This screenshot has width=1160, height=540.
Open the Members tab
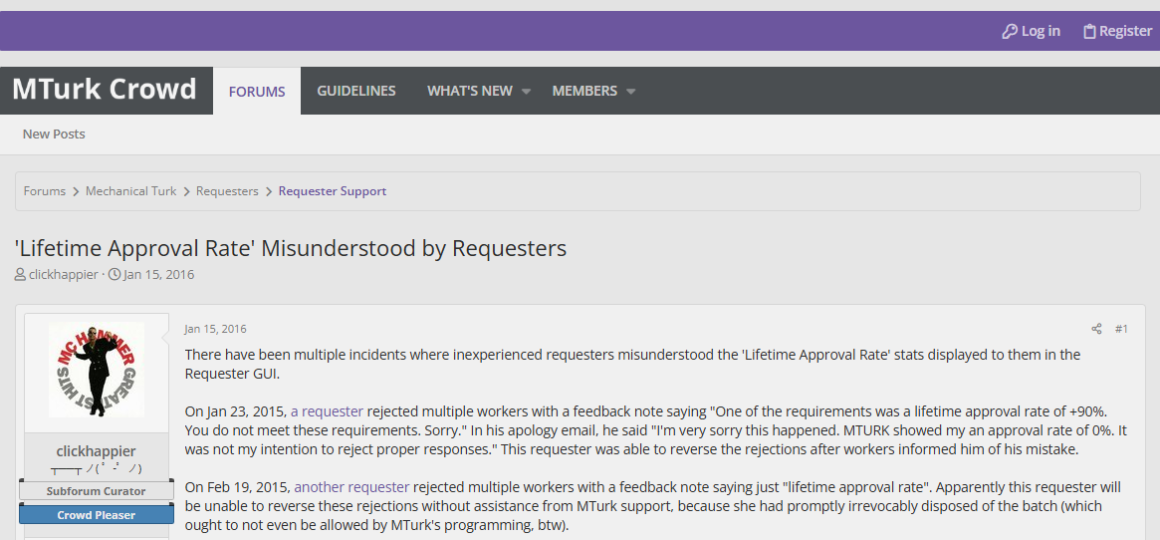coord(584,91)
